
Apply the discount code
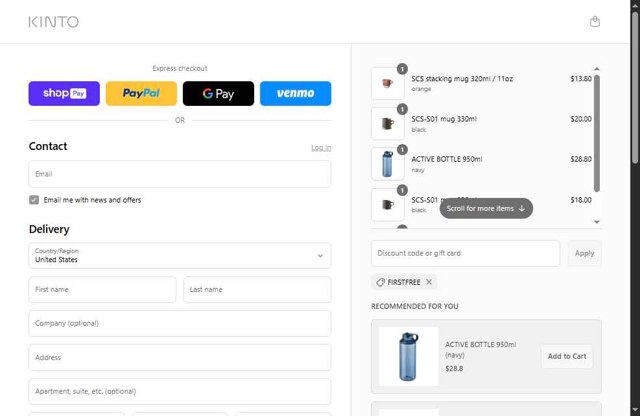(x=584, y=254)
